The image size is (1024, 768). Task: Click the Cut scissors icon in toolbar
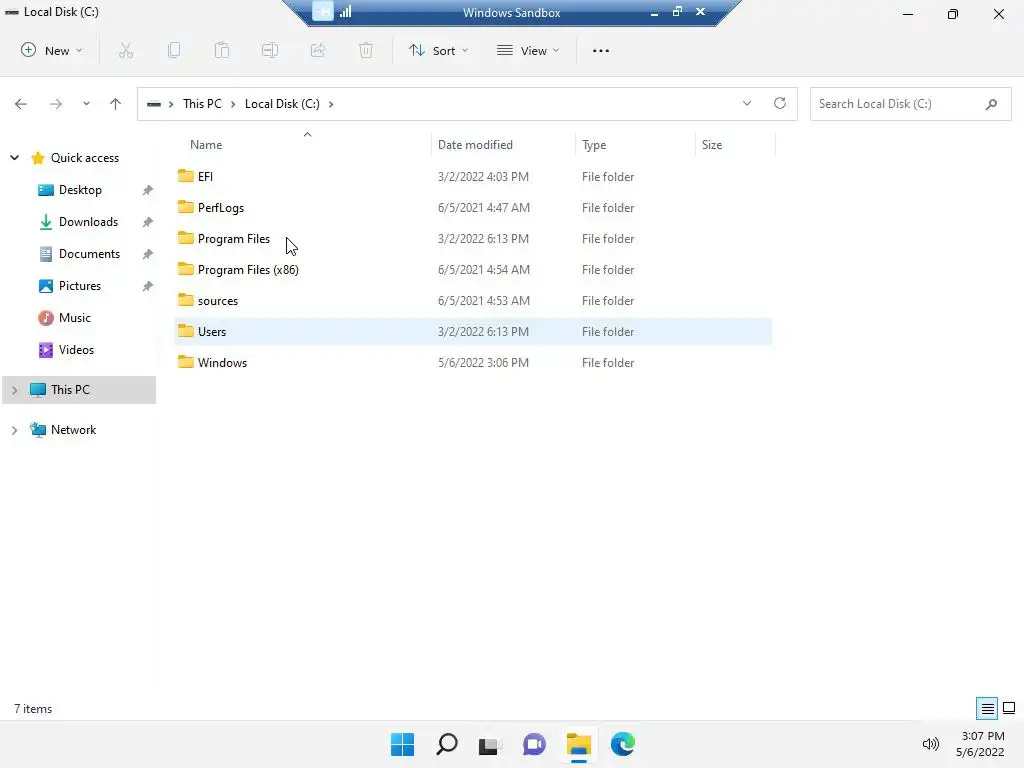pyautogui.click(x=125, y=50)
